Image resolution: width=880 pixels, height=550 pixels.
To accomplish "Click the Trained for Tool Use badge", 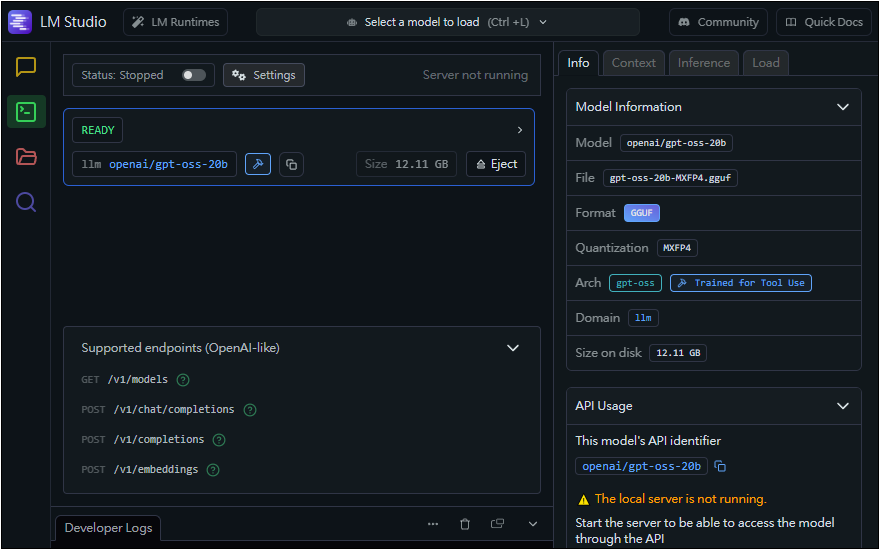I will click(x=741, y=283).
